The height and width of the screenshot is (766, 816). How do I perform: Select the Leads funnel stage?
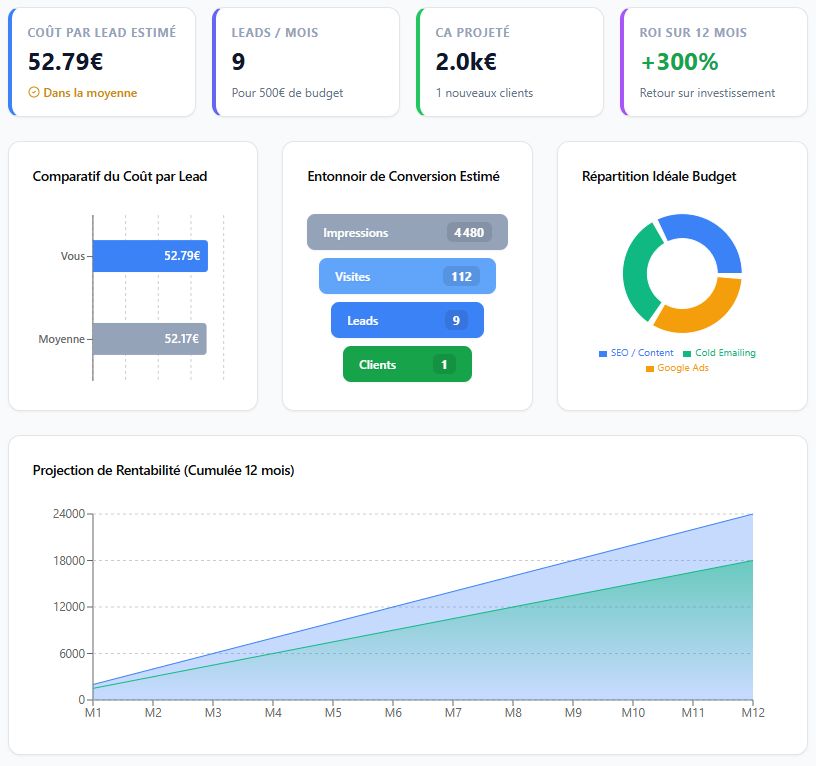[x=407, y=321]
